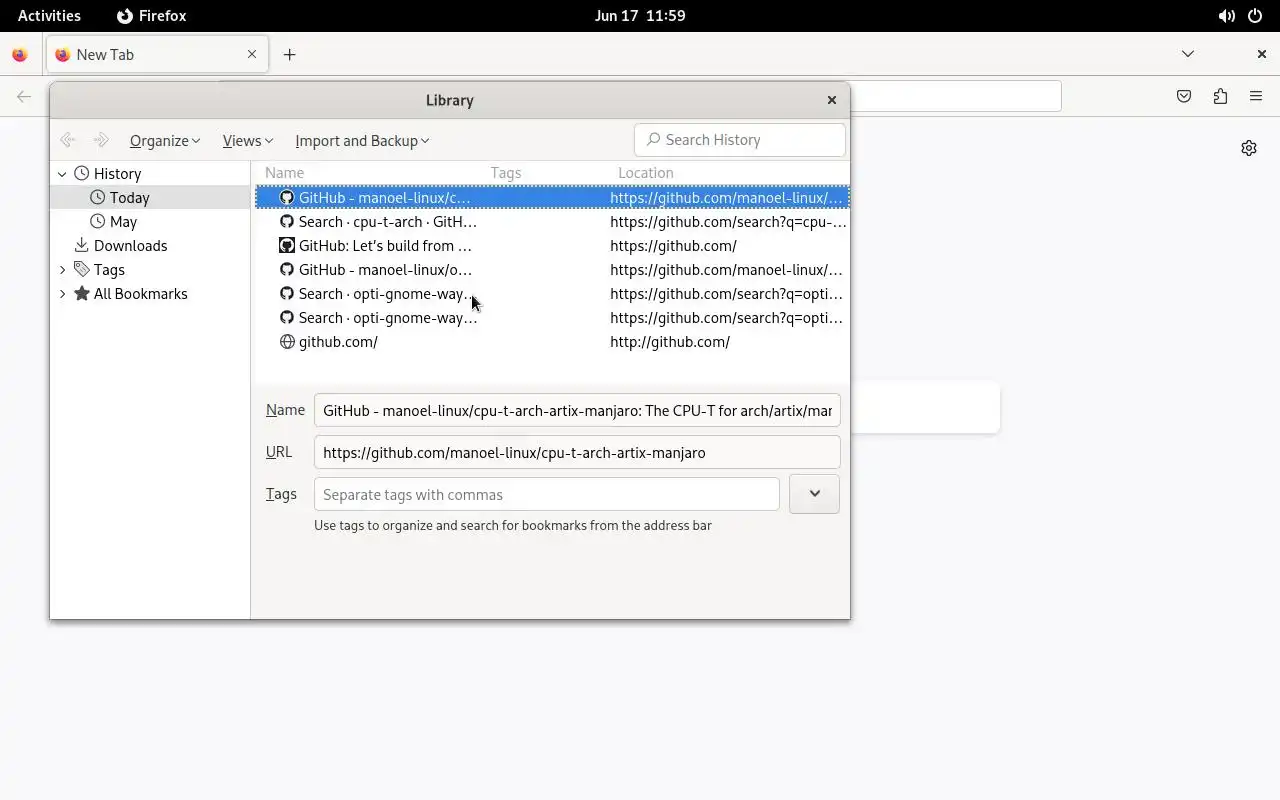Select the 'GitHub - manoel-linux/o…' history entry

click(x=552, y=270)
